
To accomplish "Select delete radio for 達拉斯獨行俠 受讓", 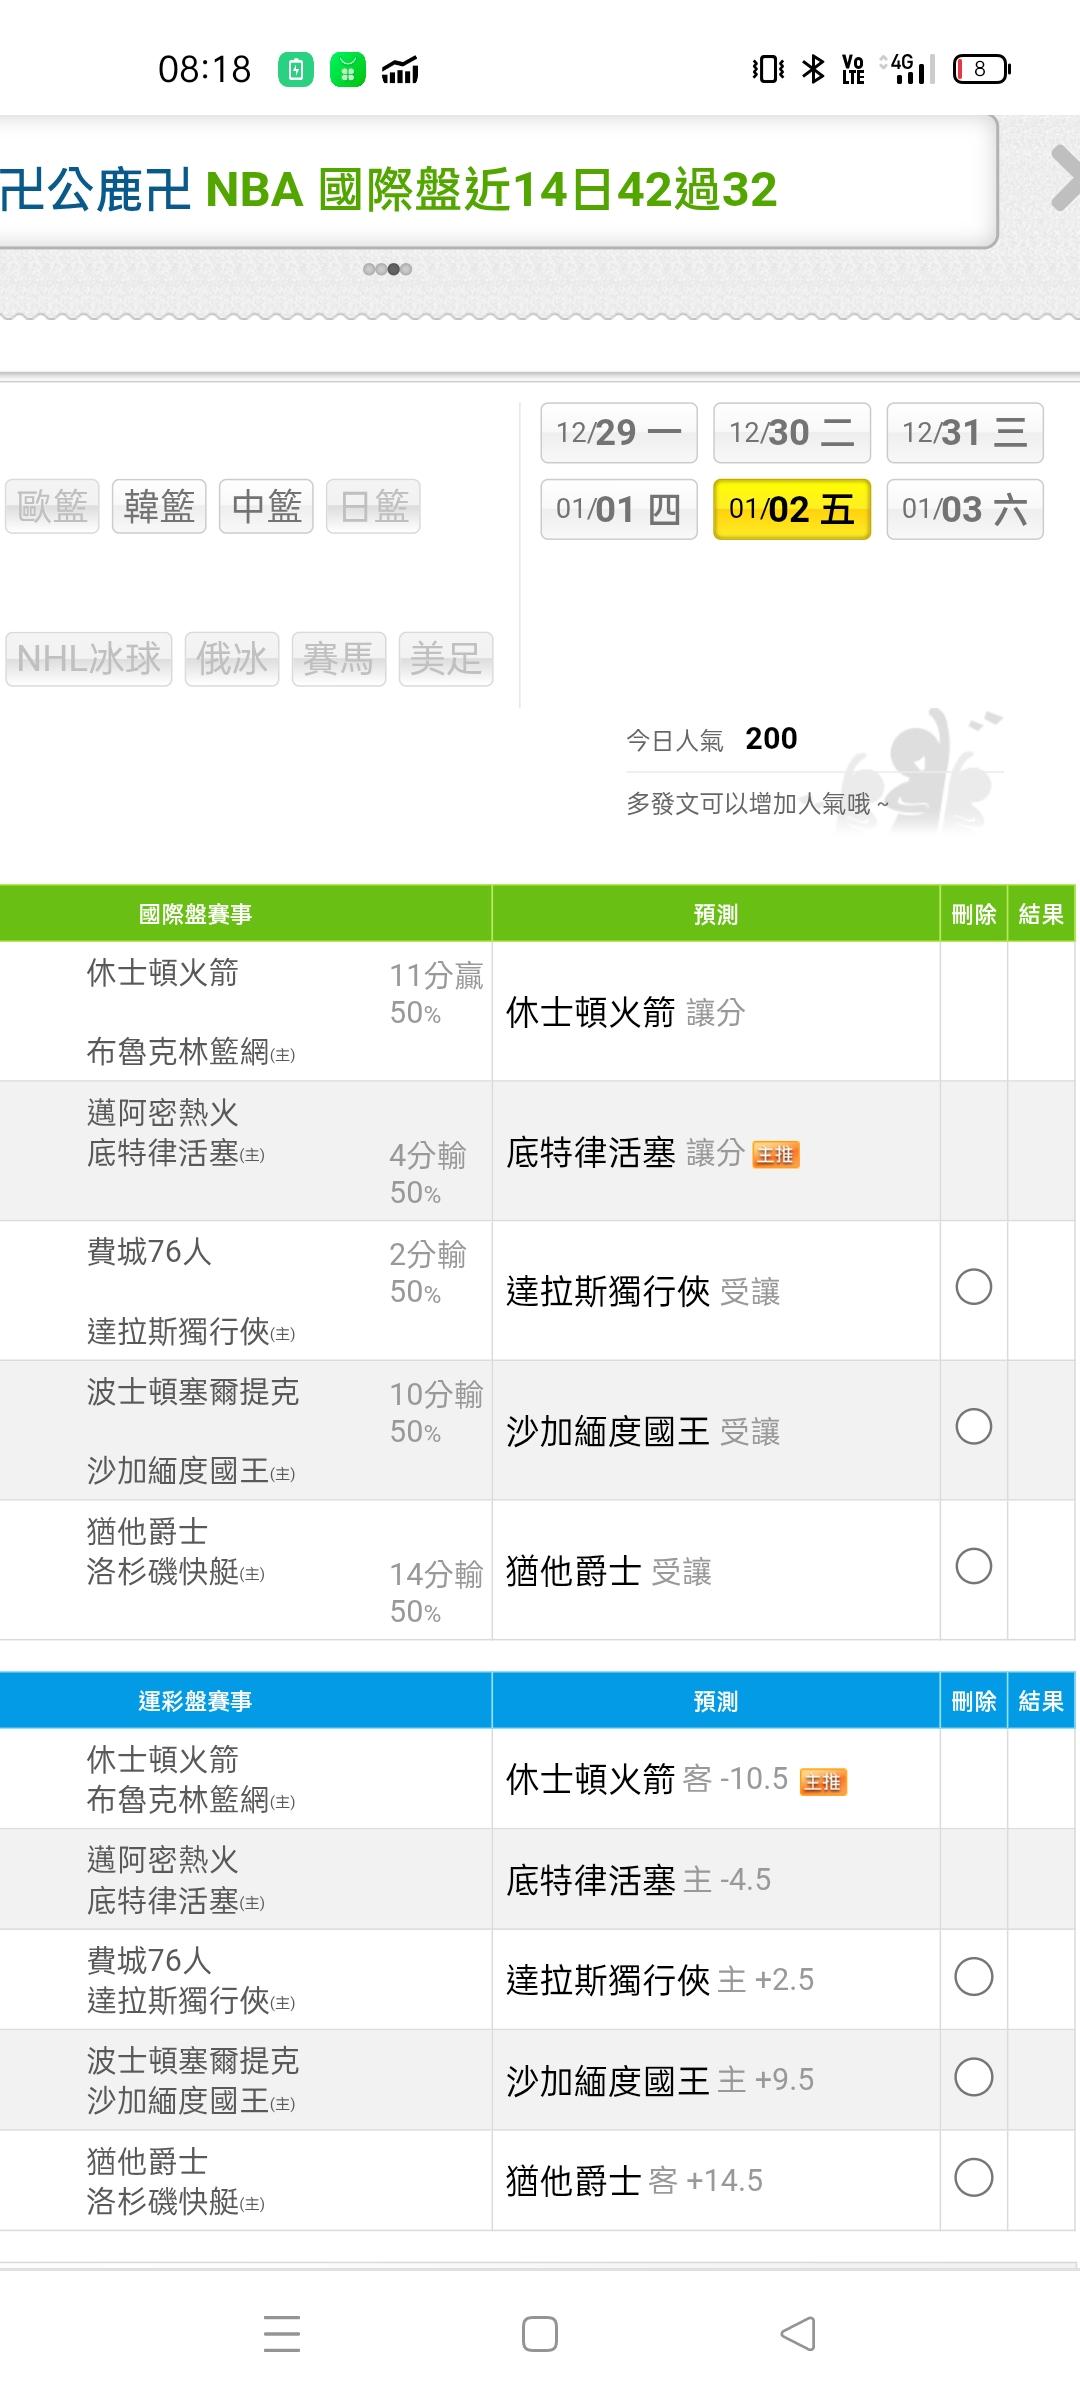I will (x=974, y=1287).
